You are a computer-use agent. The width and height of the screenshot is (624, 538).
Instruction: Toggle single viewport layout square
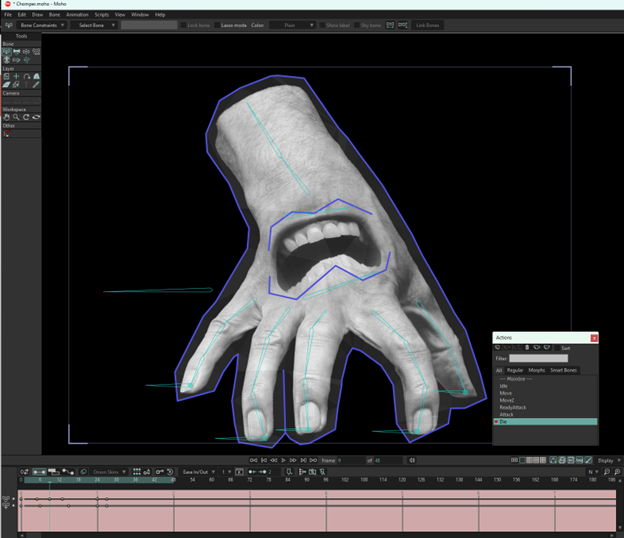point(523,460)
